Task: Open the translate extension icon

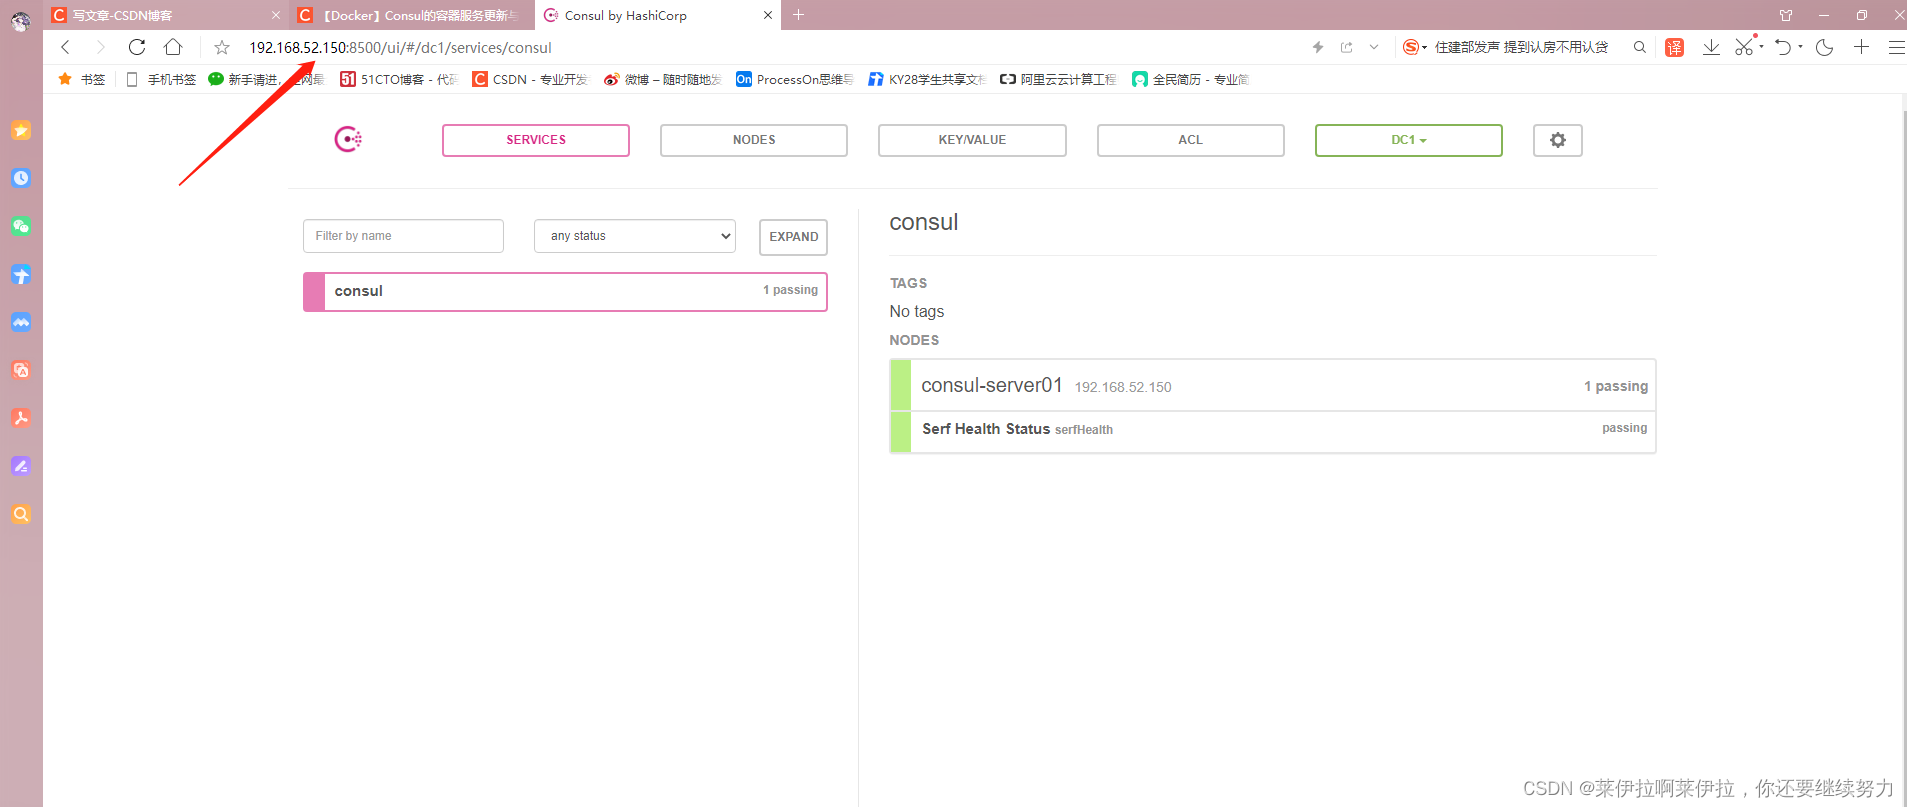Action: (x=1674, y=47)
